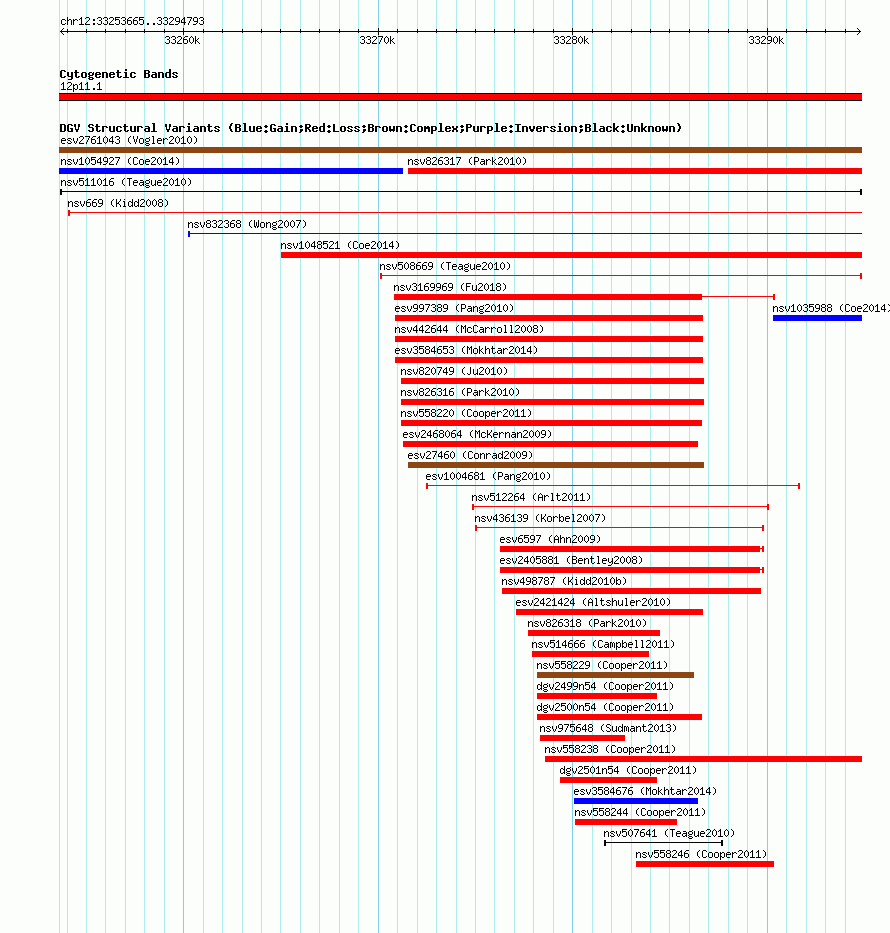Screen dimensions: 890x933
Task: Click the esv3584676 blue gain bar
Action: 636,801
